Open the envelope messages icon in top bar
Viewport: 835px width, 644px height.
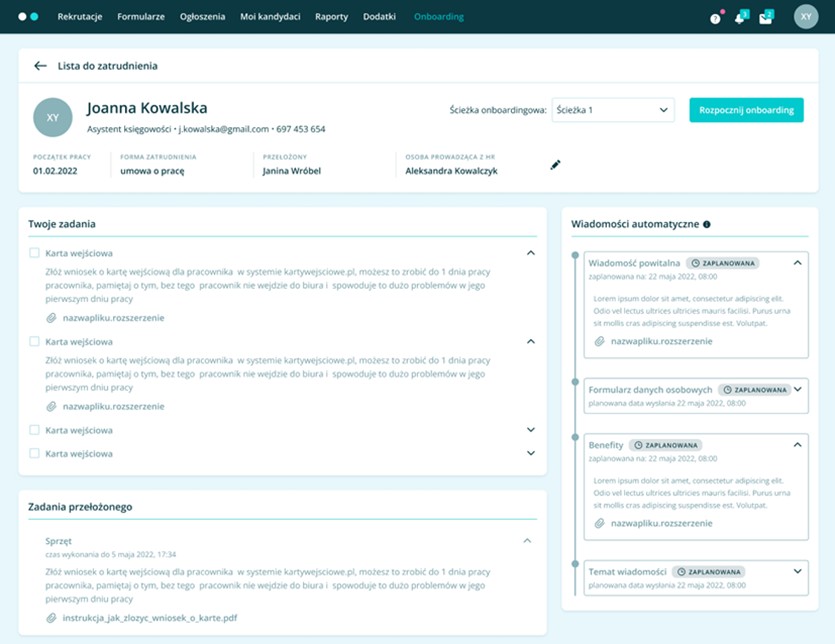tap(766, 18)
